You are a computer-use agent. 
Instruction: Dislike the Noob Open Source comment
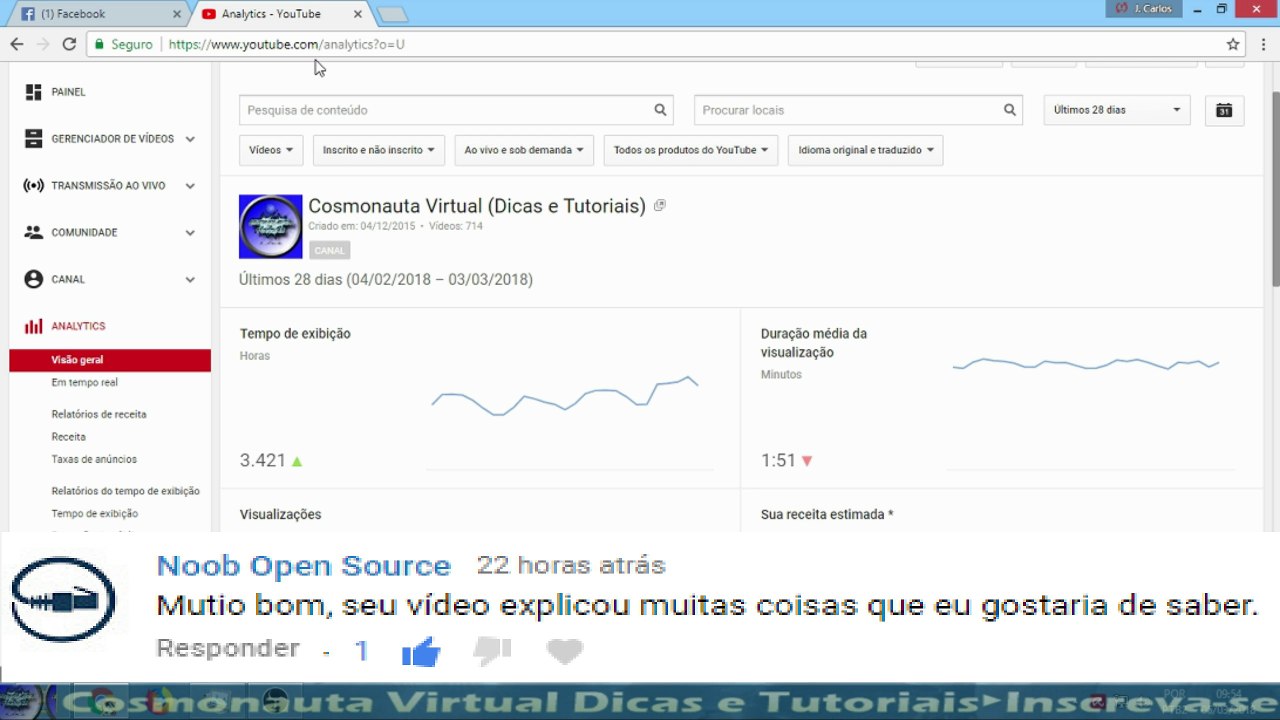point(492,652)
